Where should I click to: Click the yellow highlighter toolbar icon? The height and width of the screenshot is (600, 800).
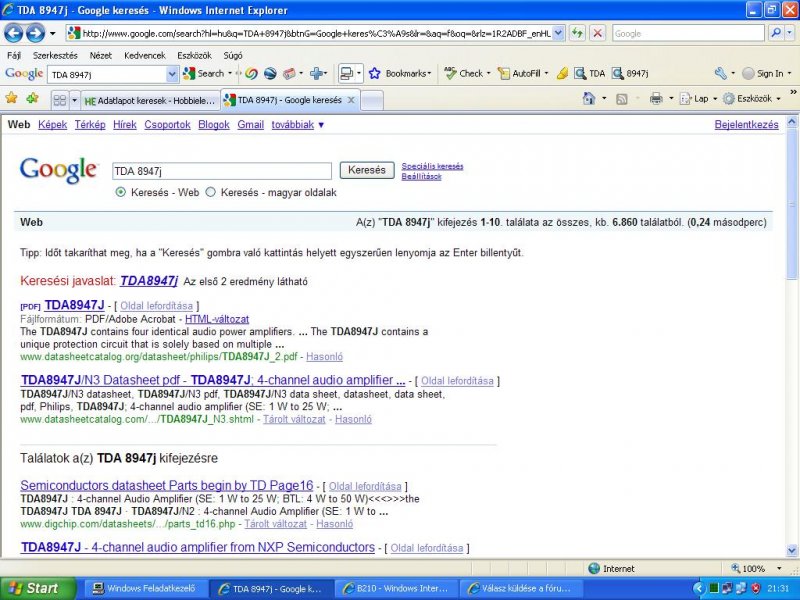[x=562, y=74]
